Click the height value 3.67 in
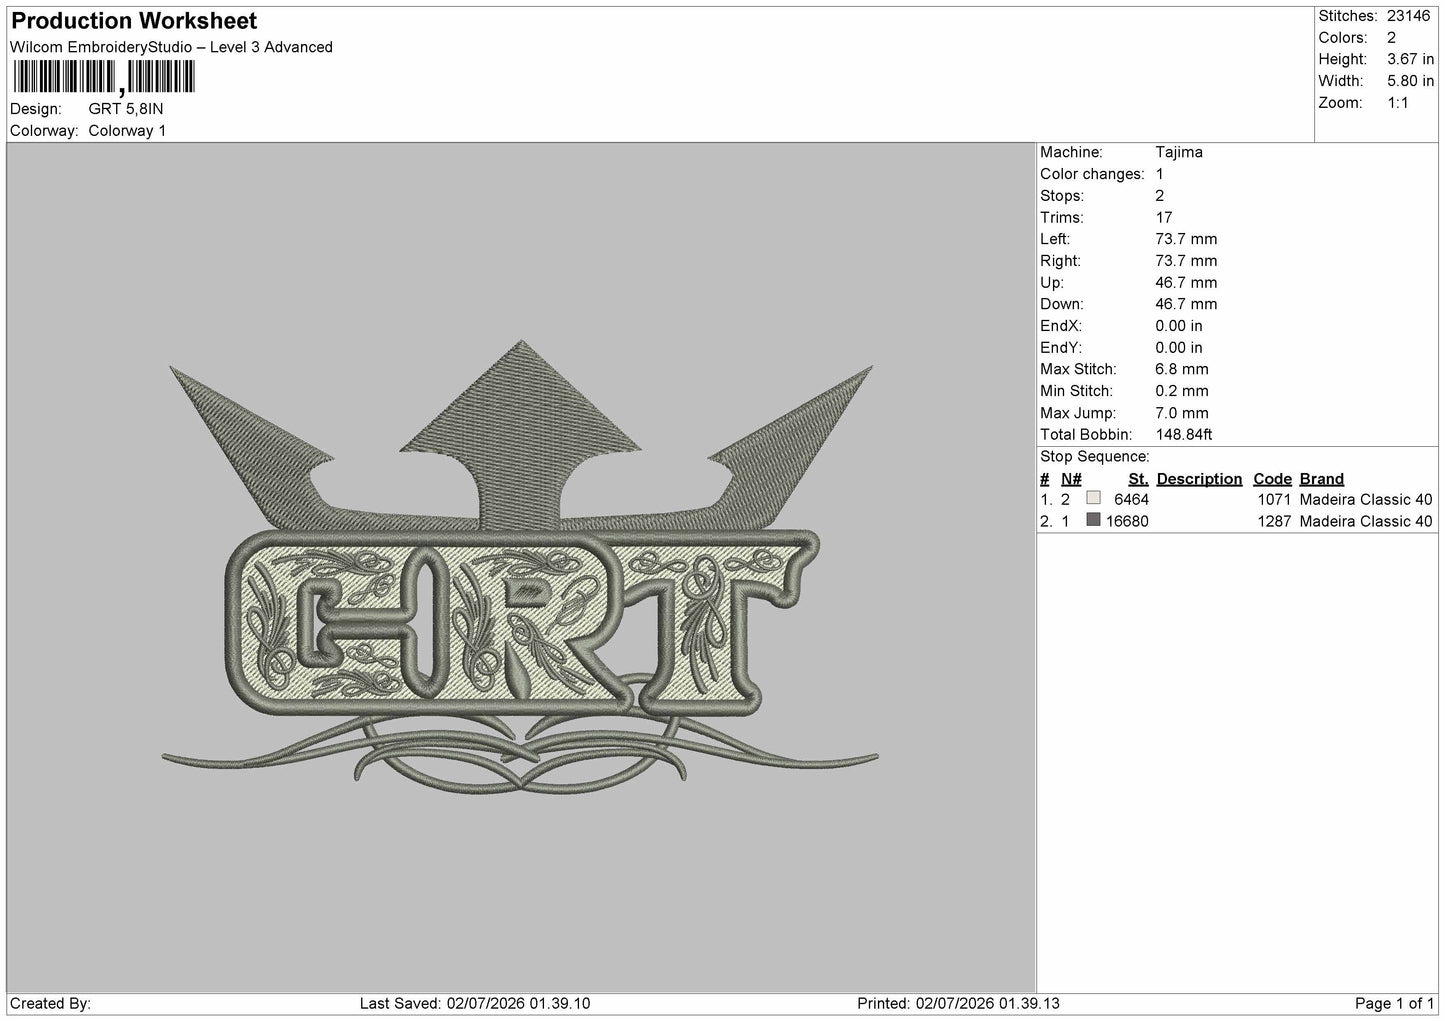The width and height of the screenshot is (1445, 1021). click(1410, 60)
